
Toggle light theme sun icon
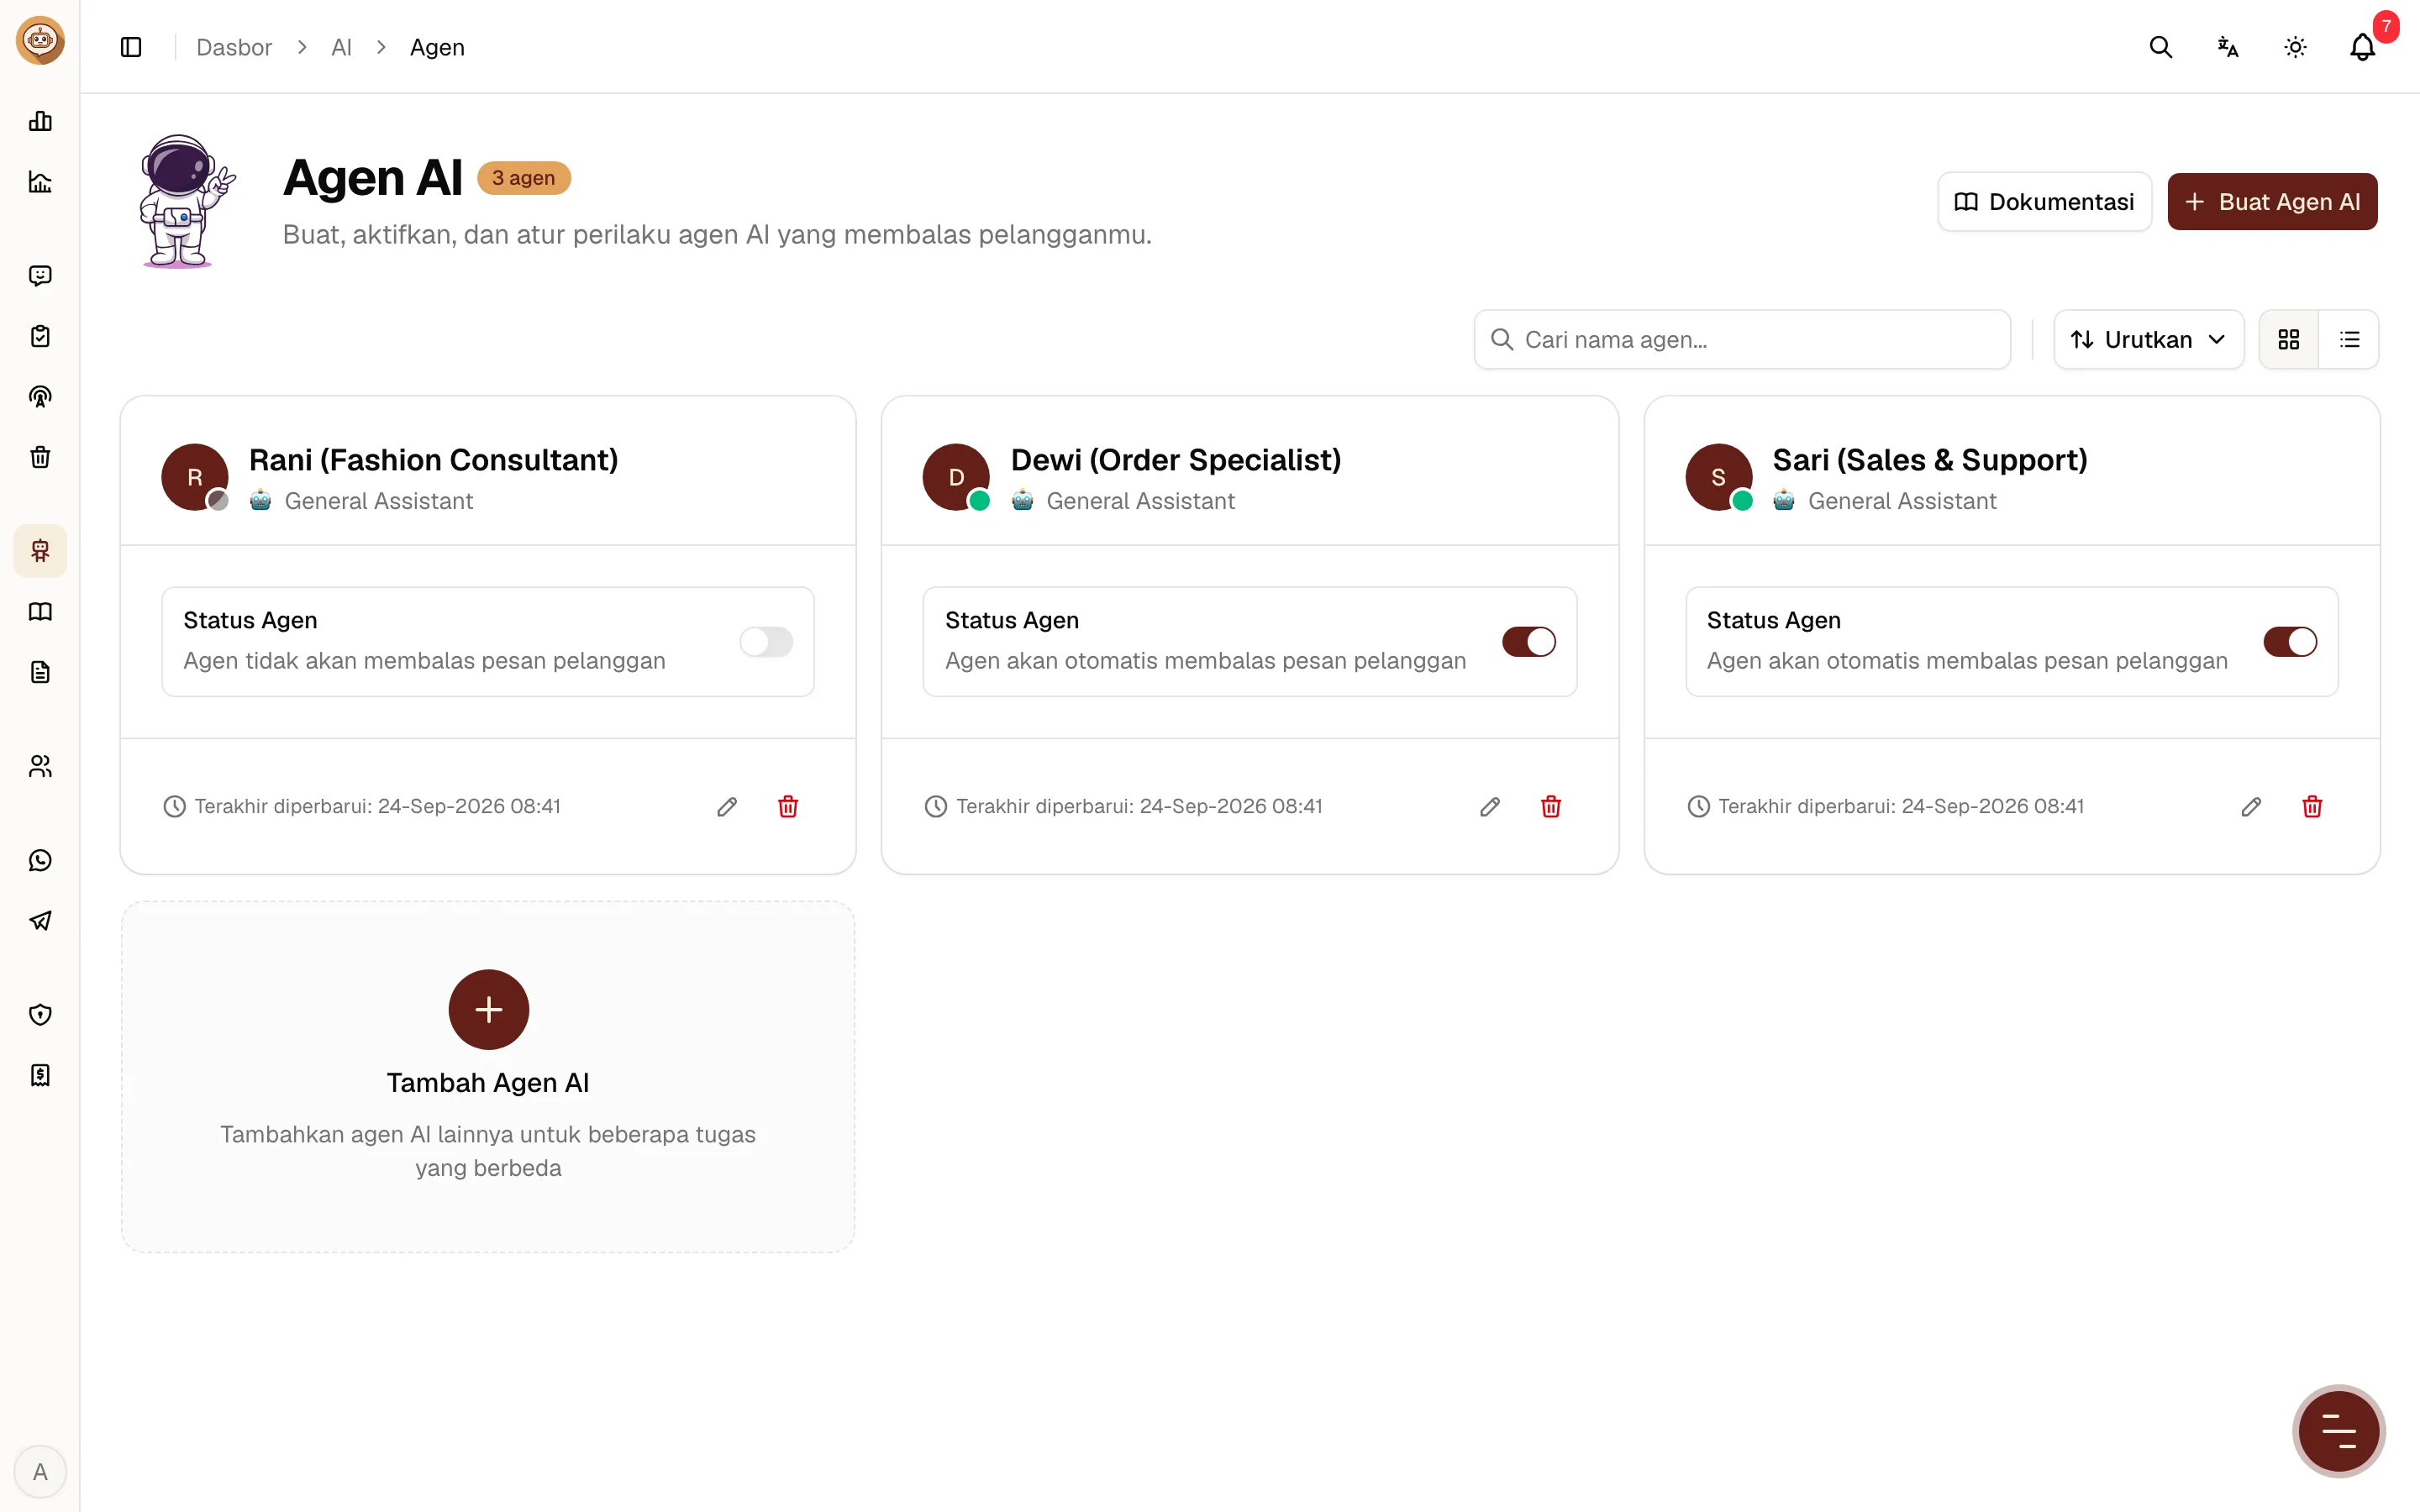point(2295,47)
